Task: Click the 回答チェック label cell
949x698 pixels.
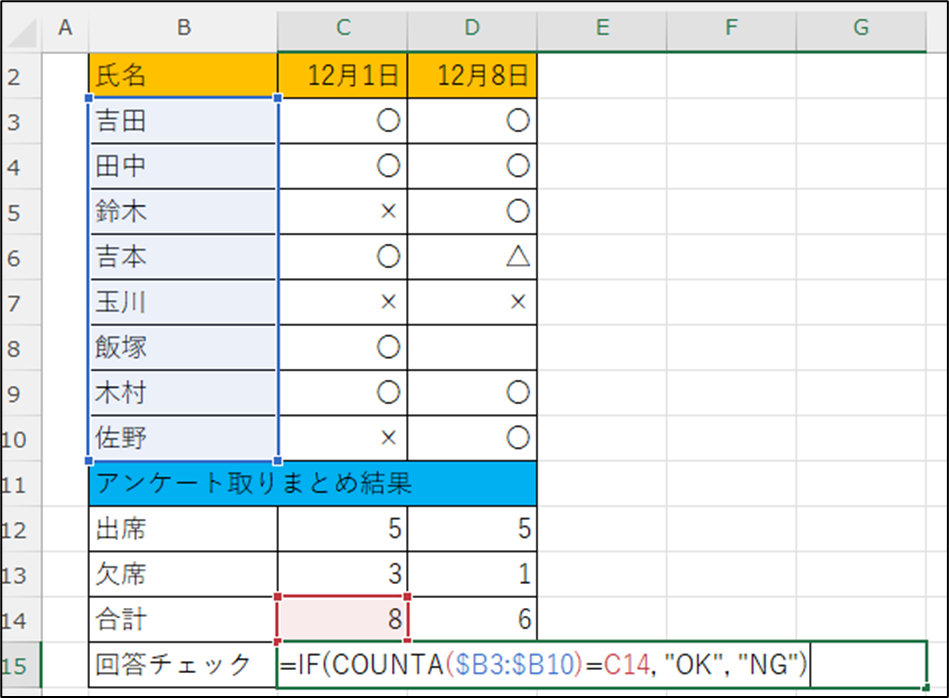Action: 183,665
